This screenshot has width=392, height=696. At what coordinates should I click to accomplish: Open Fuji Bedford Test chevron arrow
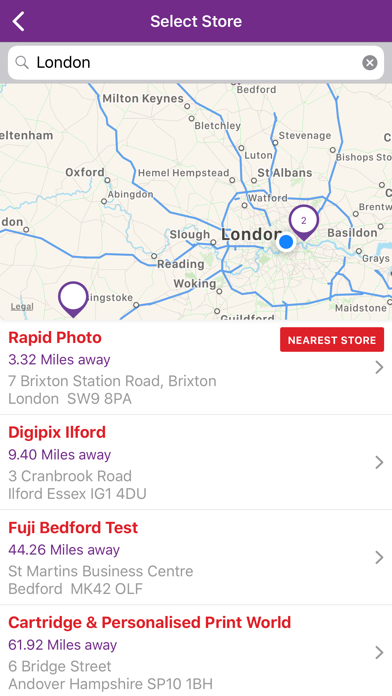click(379, 558)
